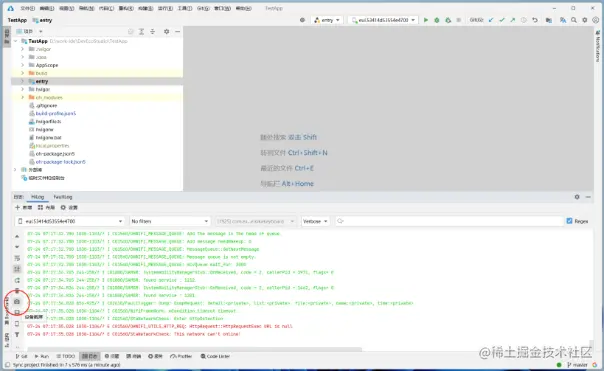Open the Verbose log level dropdown
Screen dimensions: 604x371
[x=315, y=221]
